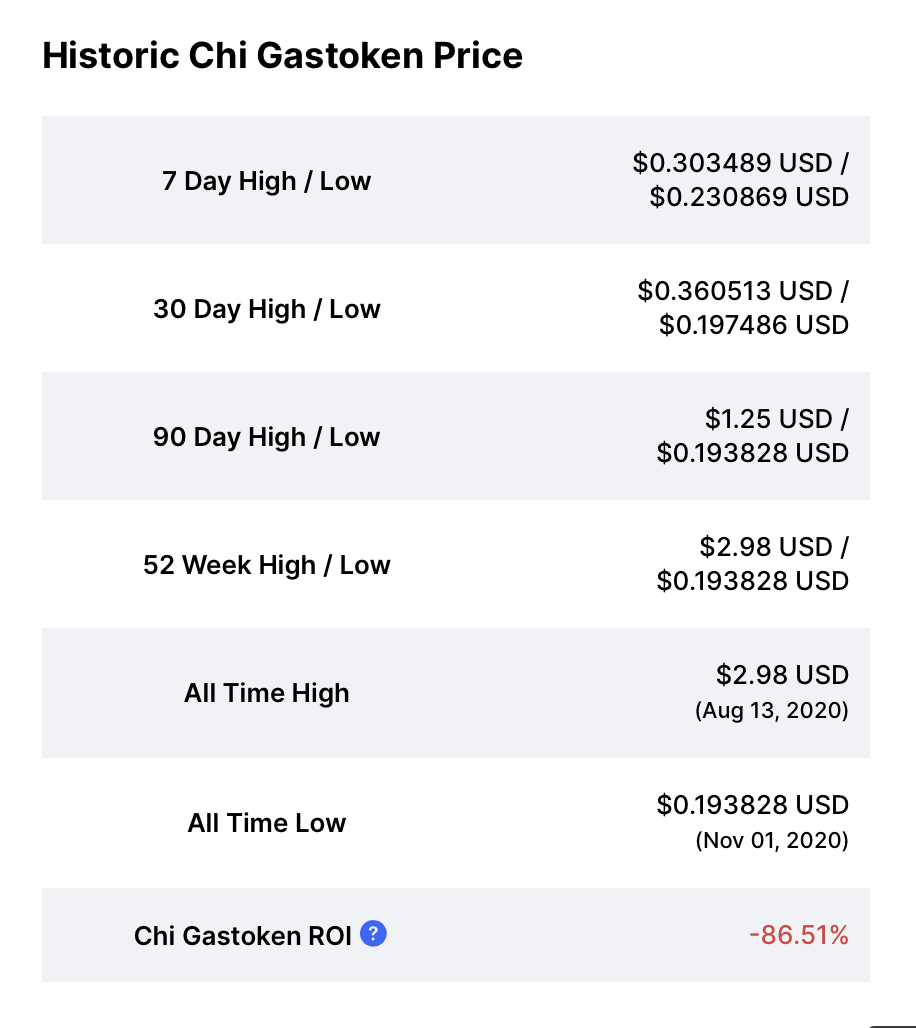Screen dimensions: 916x1028
Task: Click the $0.303489 USD seven-day high value
Action: tap(732, 163)
